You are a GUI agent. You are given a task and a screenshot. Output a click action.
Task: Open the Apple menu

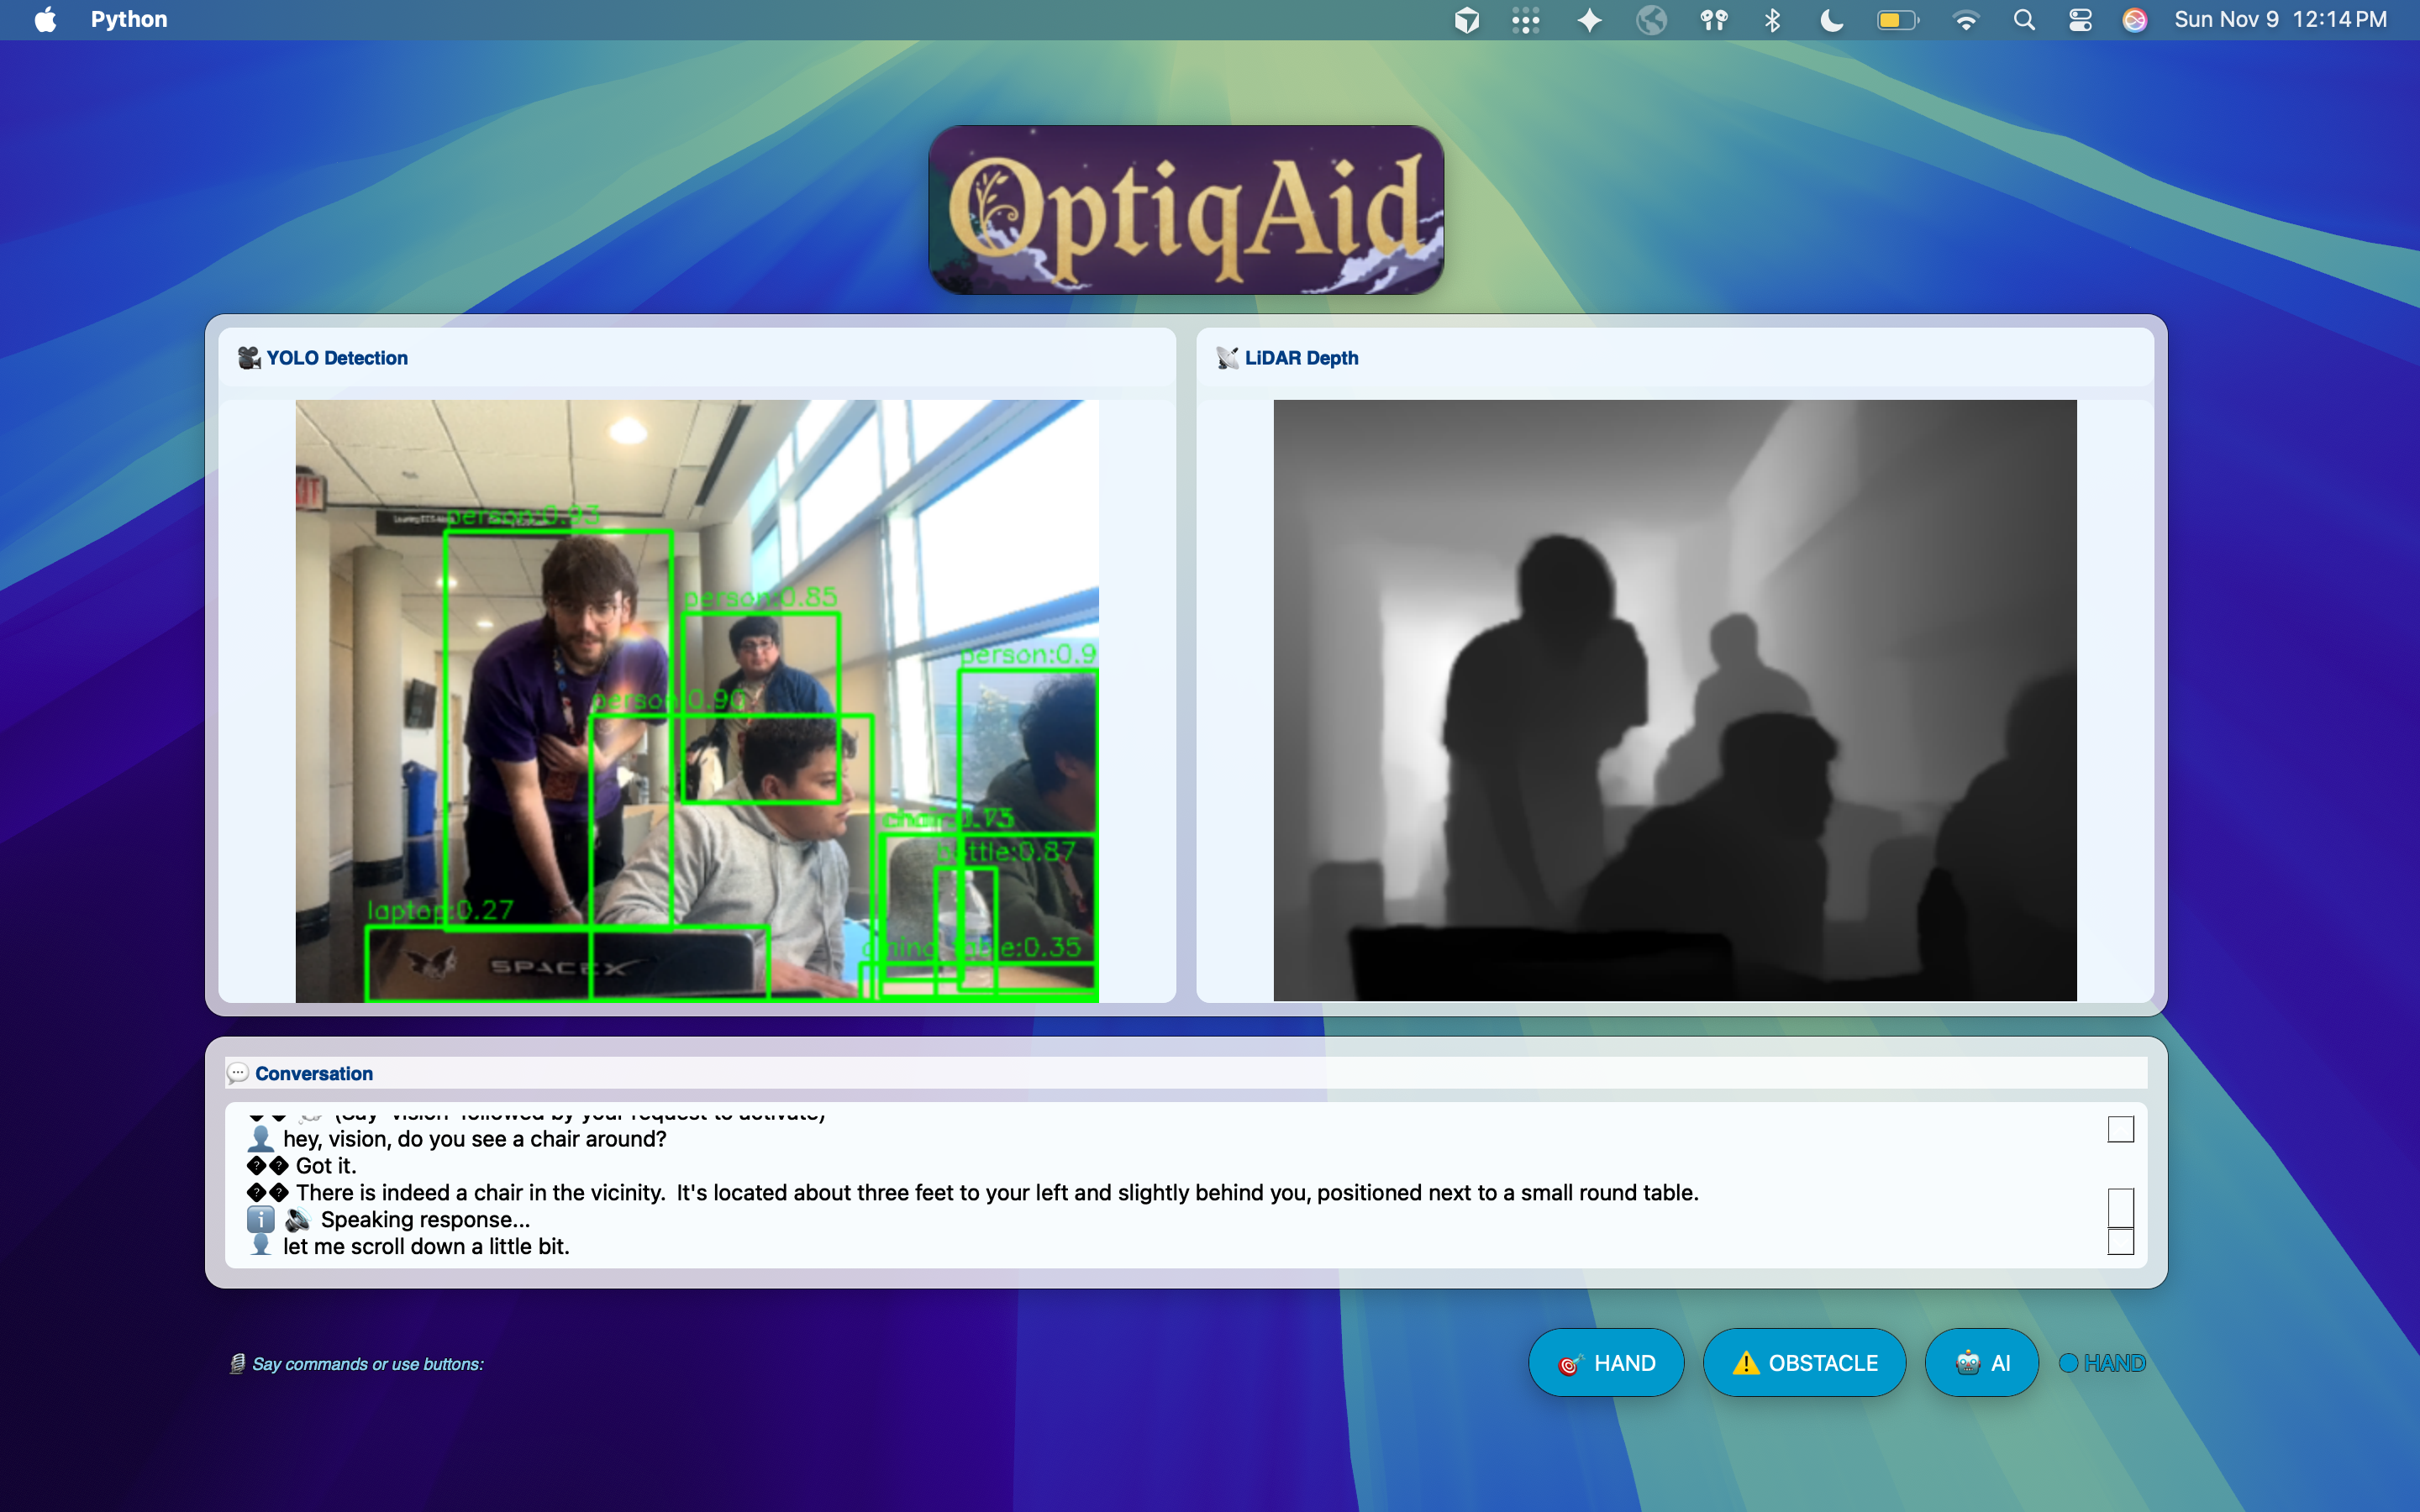coord(45,20)
